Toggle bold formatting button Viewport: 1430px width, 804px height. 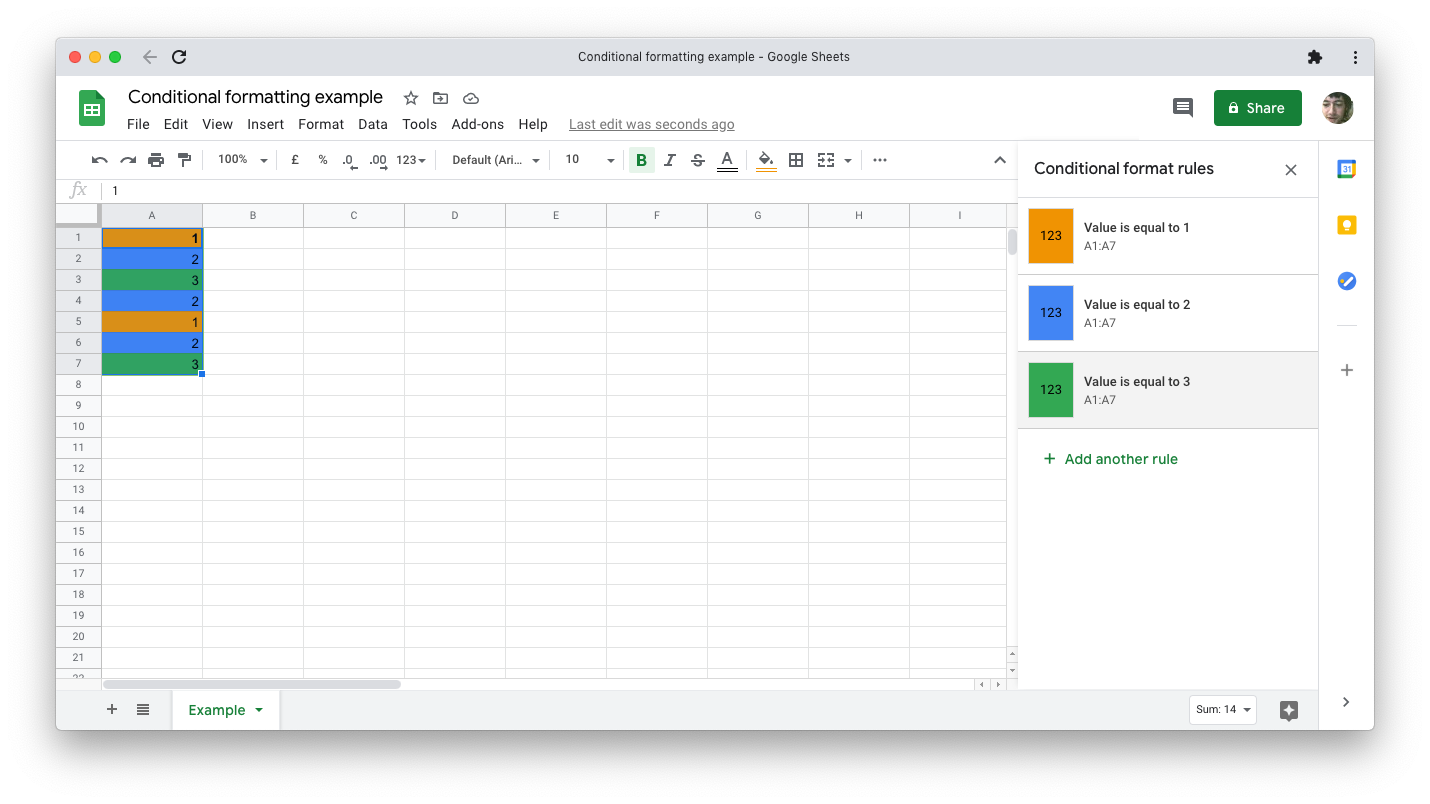click(641, 160)
